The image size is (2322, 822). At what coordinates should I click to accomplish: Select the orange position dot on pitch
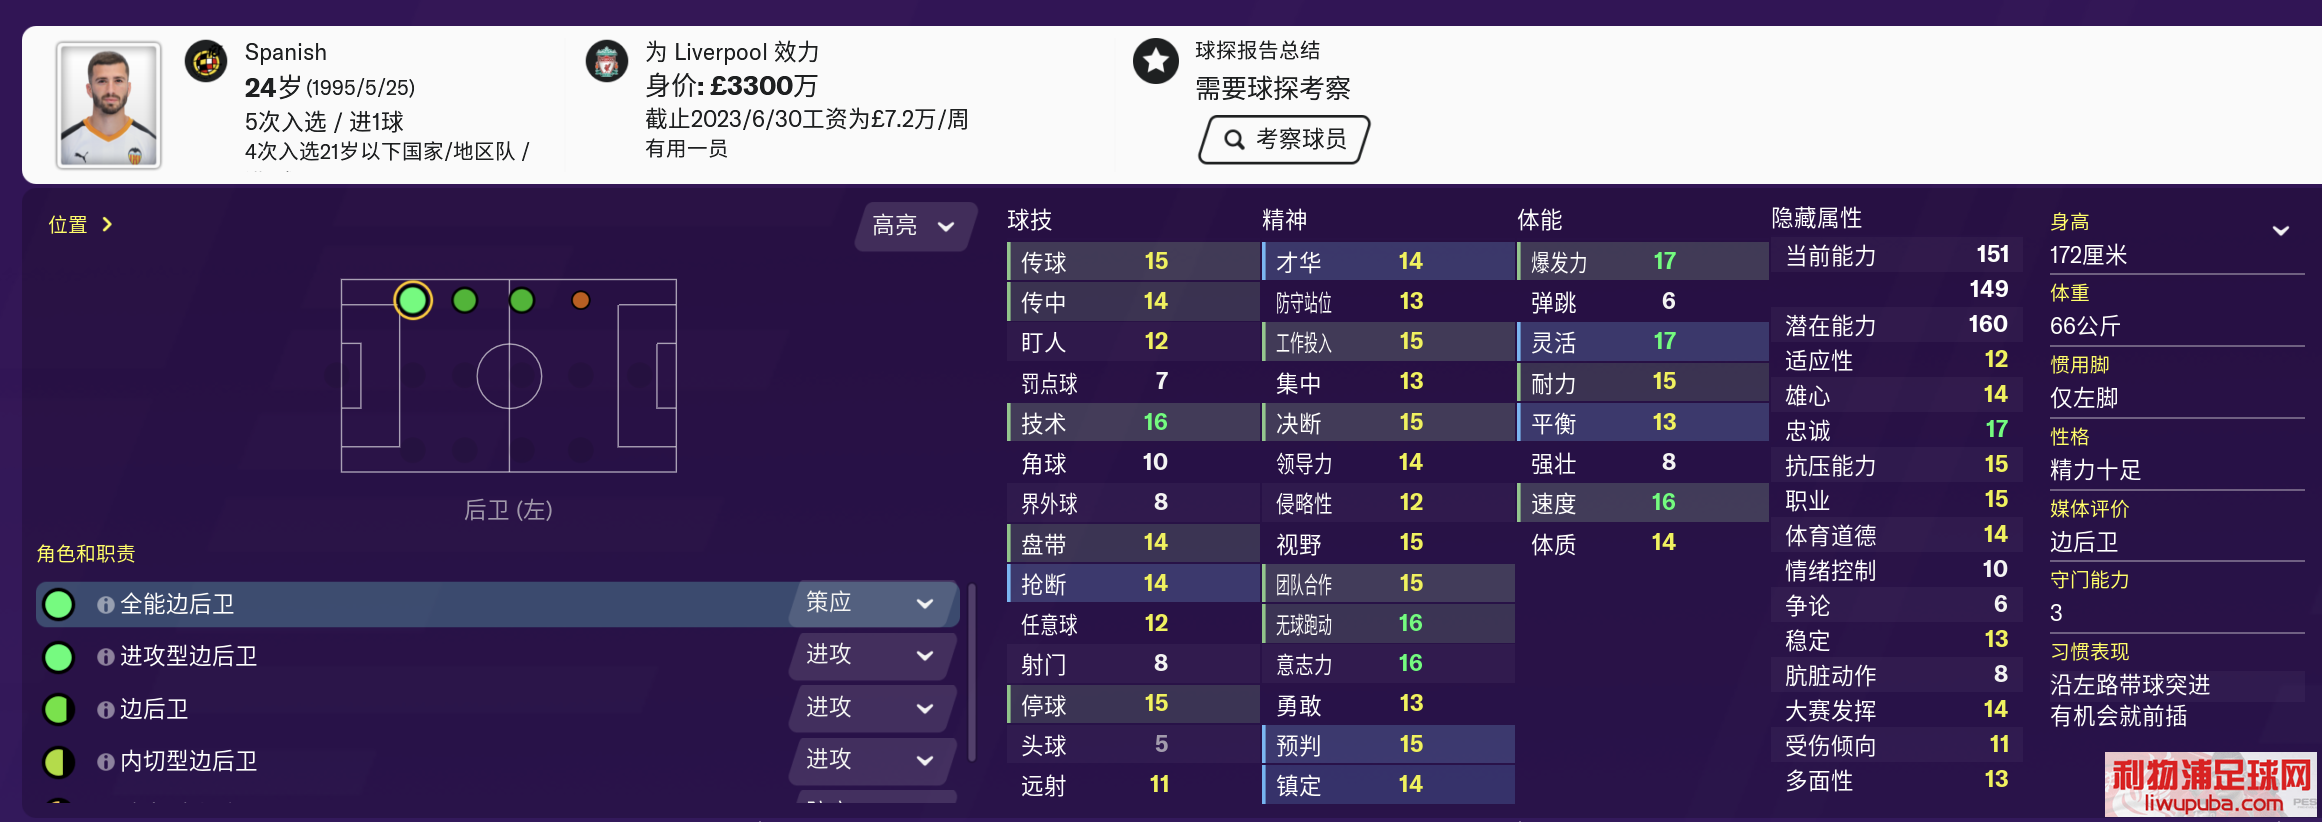[581, 300]
